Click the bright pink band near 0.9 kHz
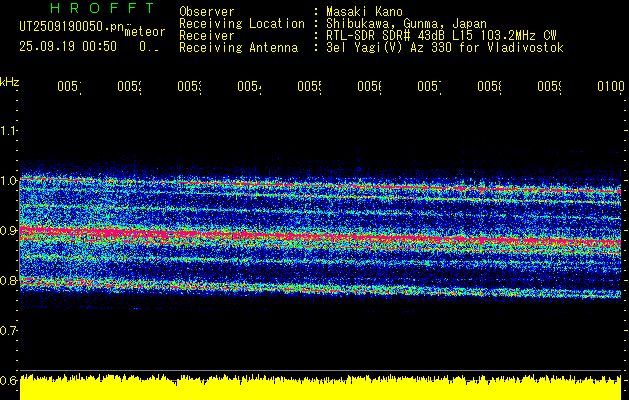The image size is (629, 400). 321,237
